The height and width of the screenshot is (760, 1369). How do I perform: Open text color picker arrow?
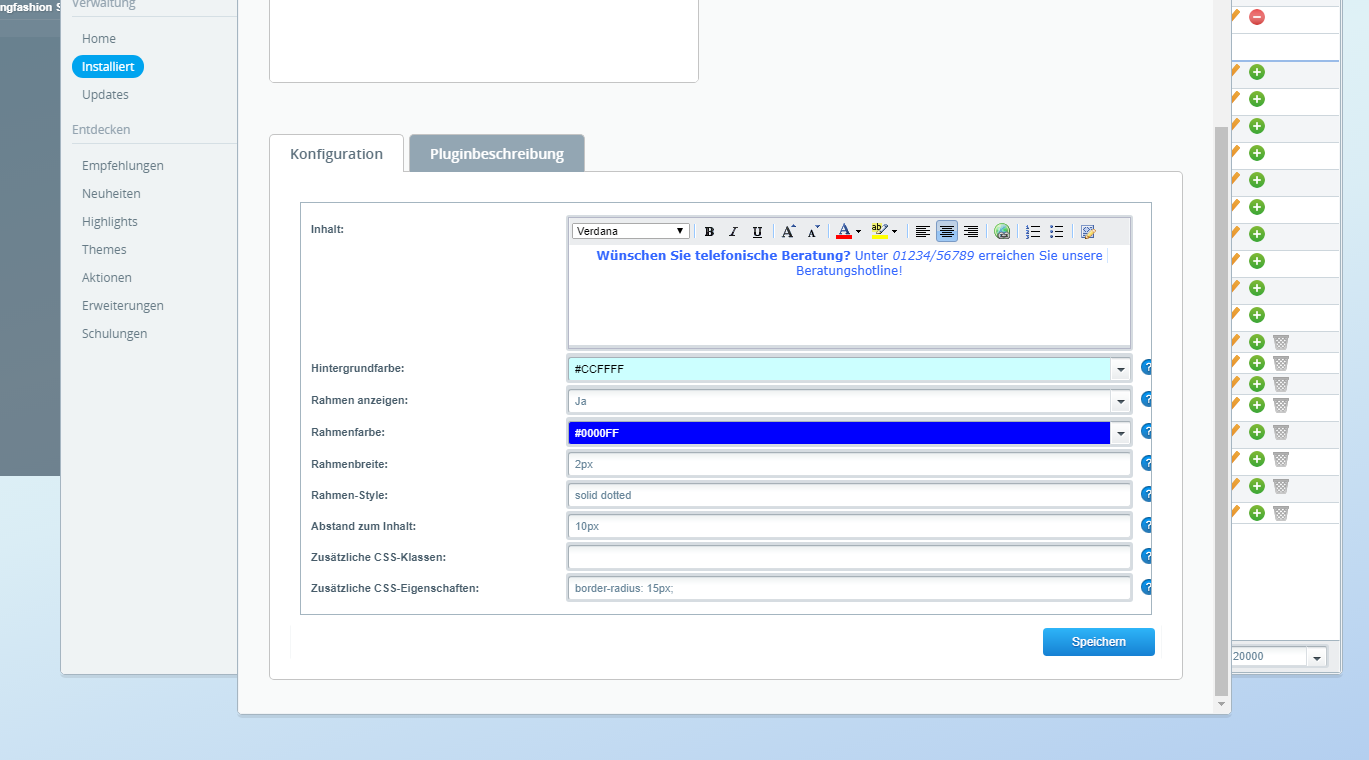[x=858, y=232]
